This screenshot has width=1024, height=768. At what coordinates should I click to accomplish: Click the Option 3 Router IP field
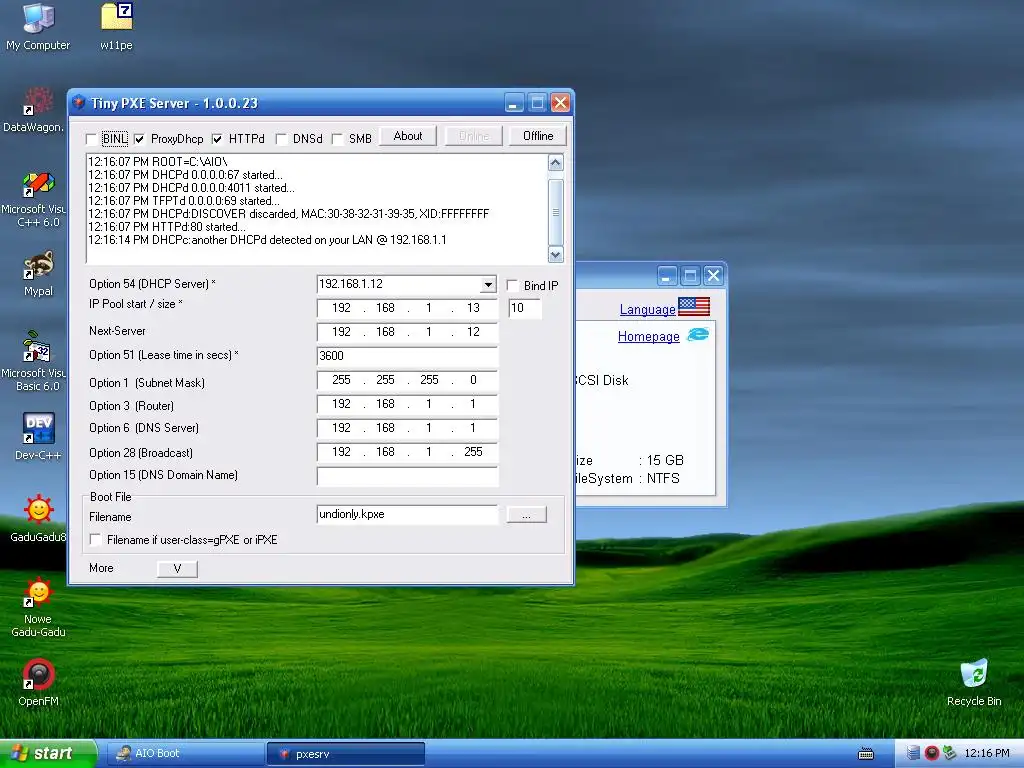coord(408,404)
